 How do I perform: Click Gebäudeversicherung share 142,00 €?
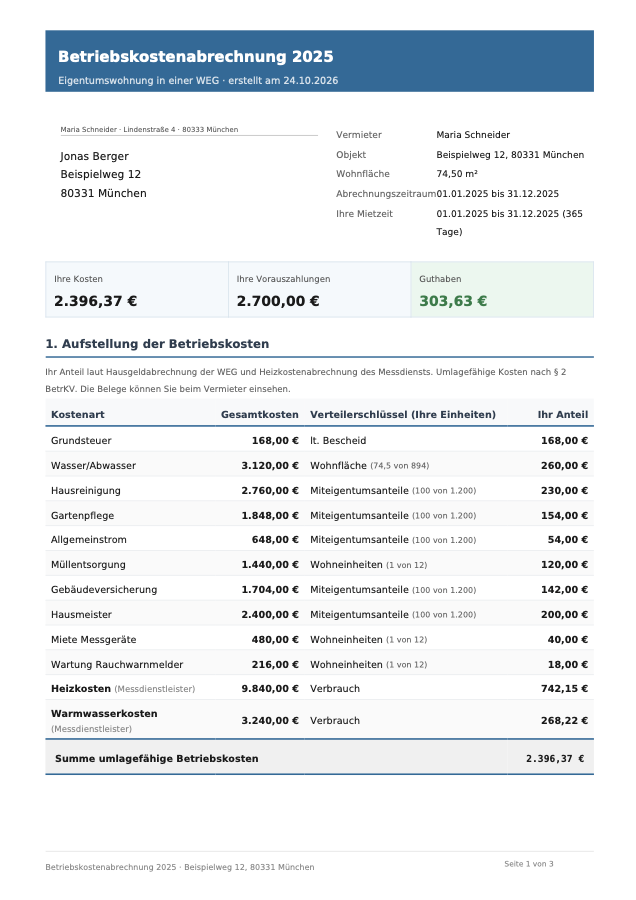point(564,589)
